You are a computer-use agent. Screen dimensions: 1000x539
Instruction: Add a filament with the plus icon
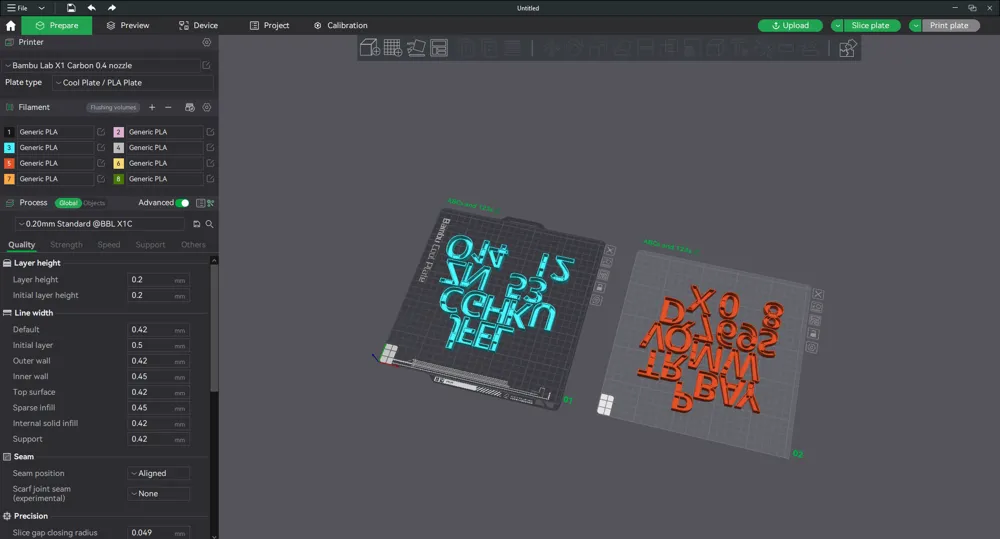(152, 107)
